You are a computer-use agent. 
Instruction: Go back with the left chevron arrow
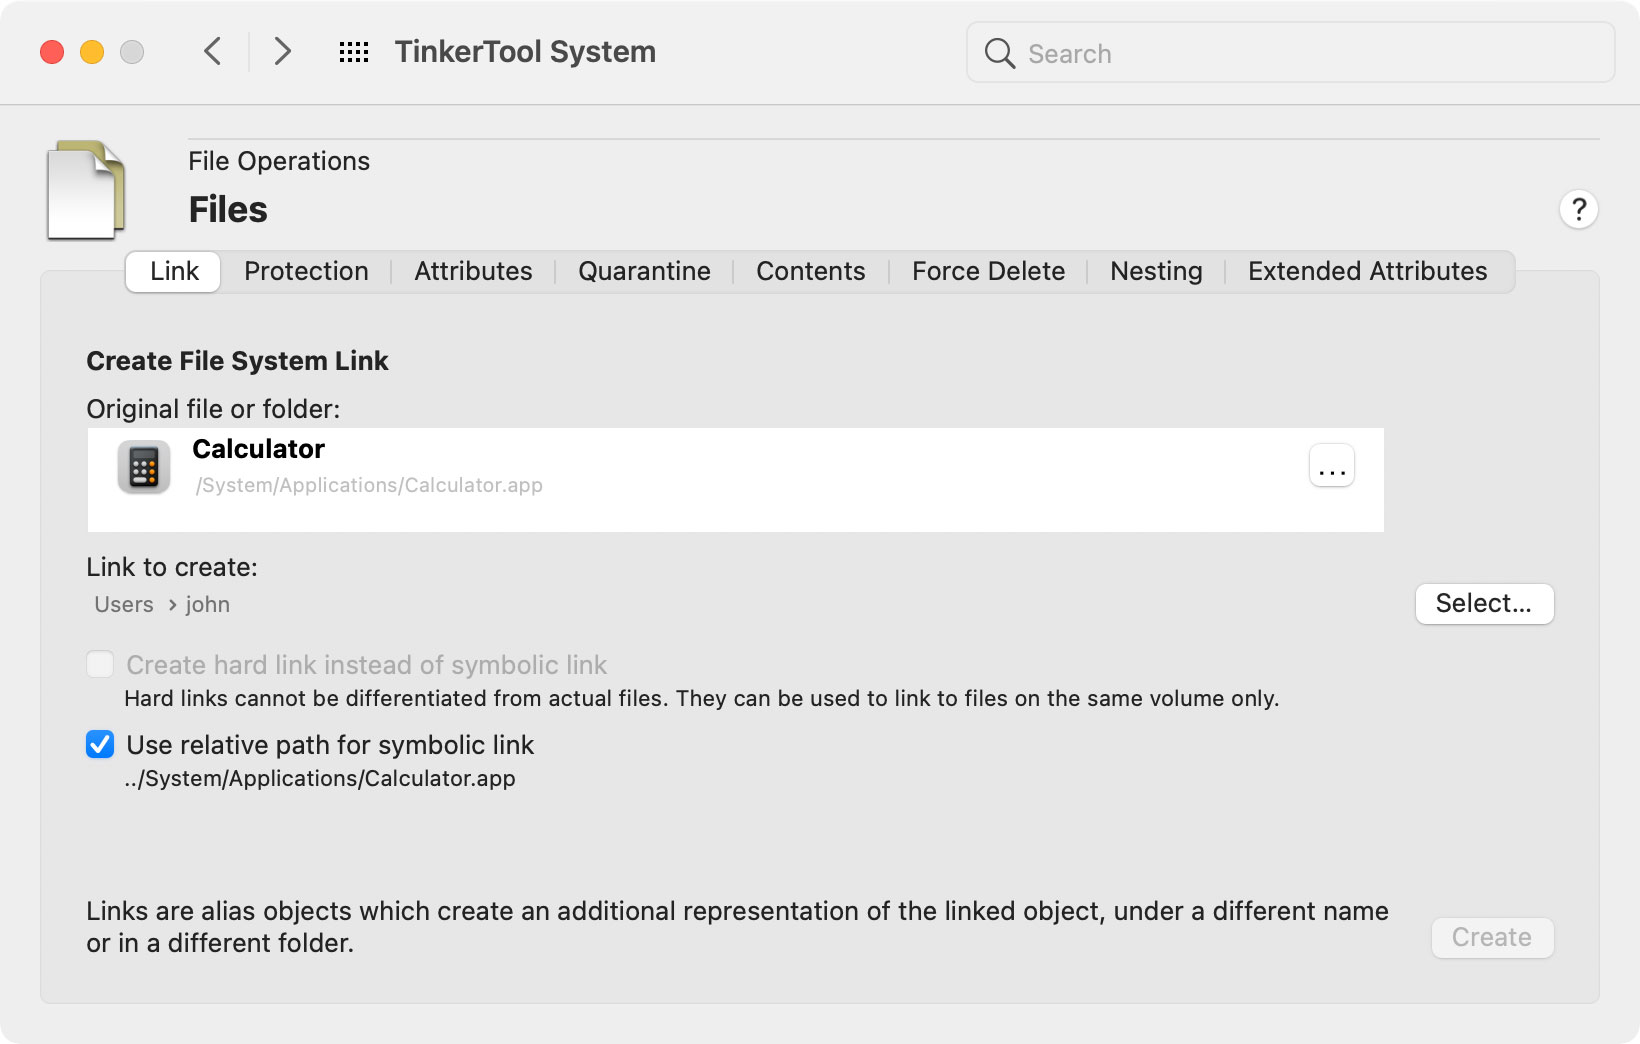[x=212, y=51]
